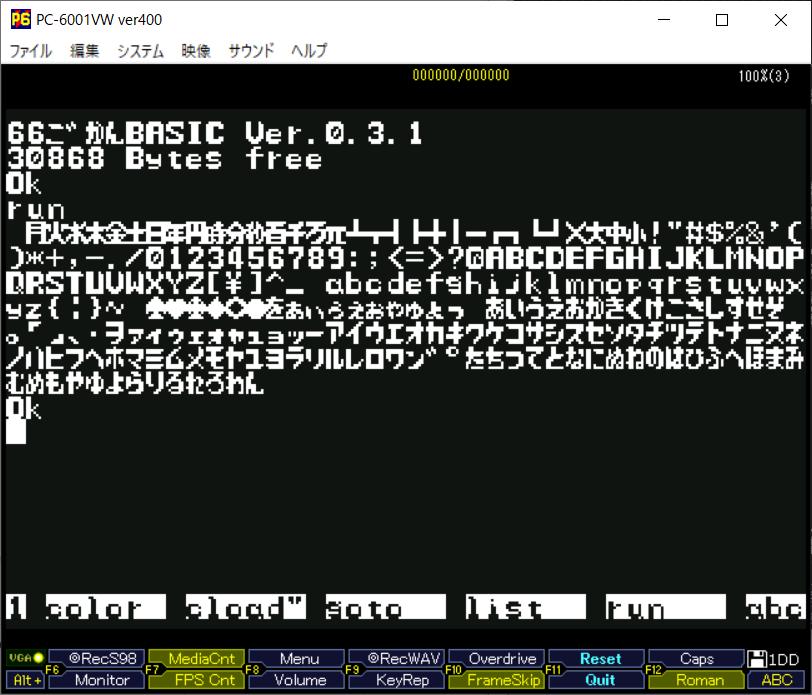Click the 1DD floppy disk icon
Viewport: 812px width, 695px height.
[x=766, y=658]
